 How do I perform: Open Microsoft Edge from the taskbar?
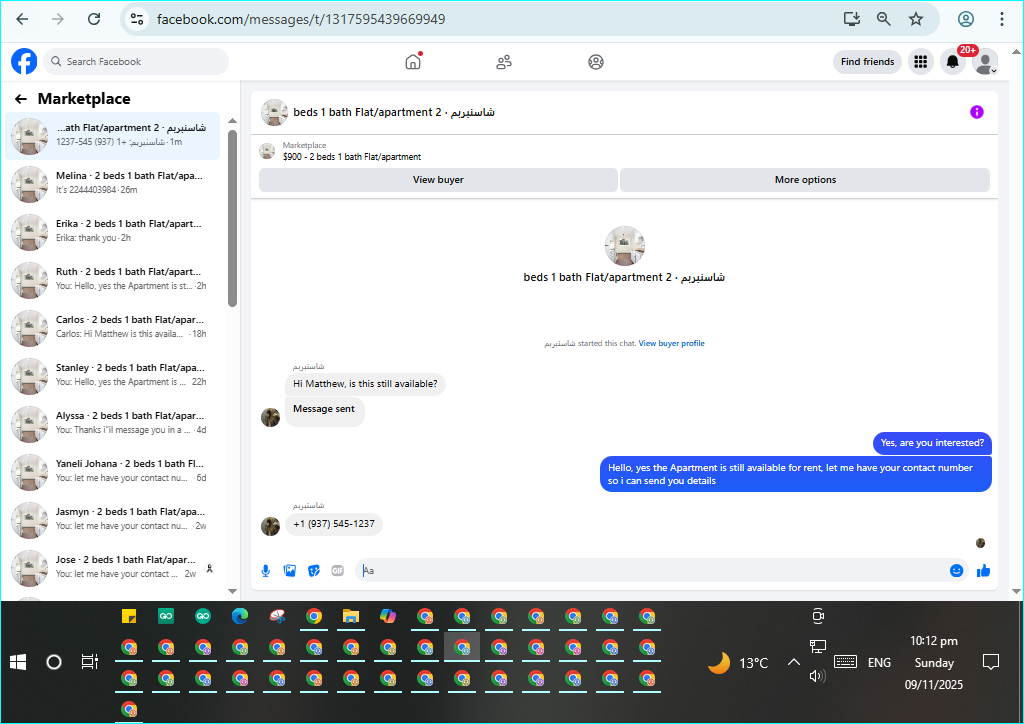click(x=240, y=616)
